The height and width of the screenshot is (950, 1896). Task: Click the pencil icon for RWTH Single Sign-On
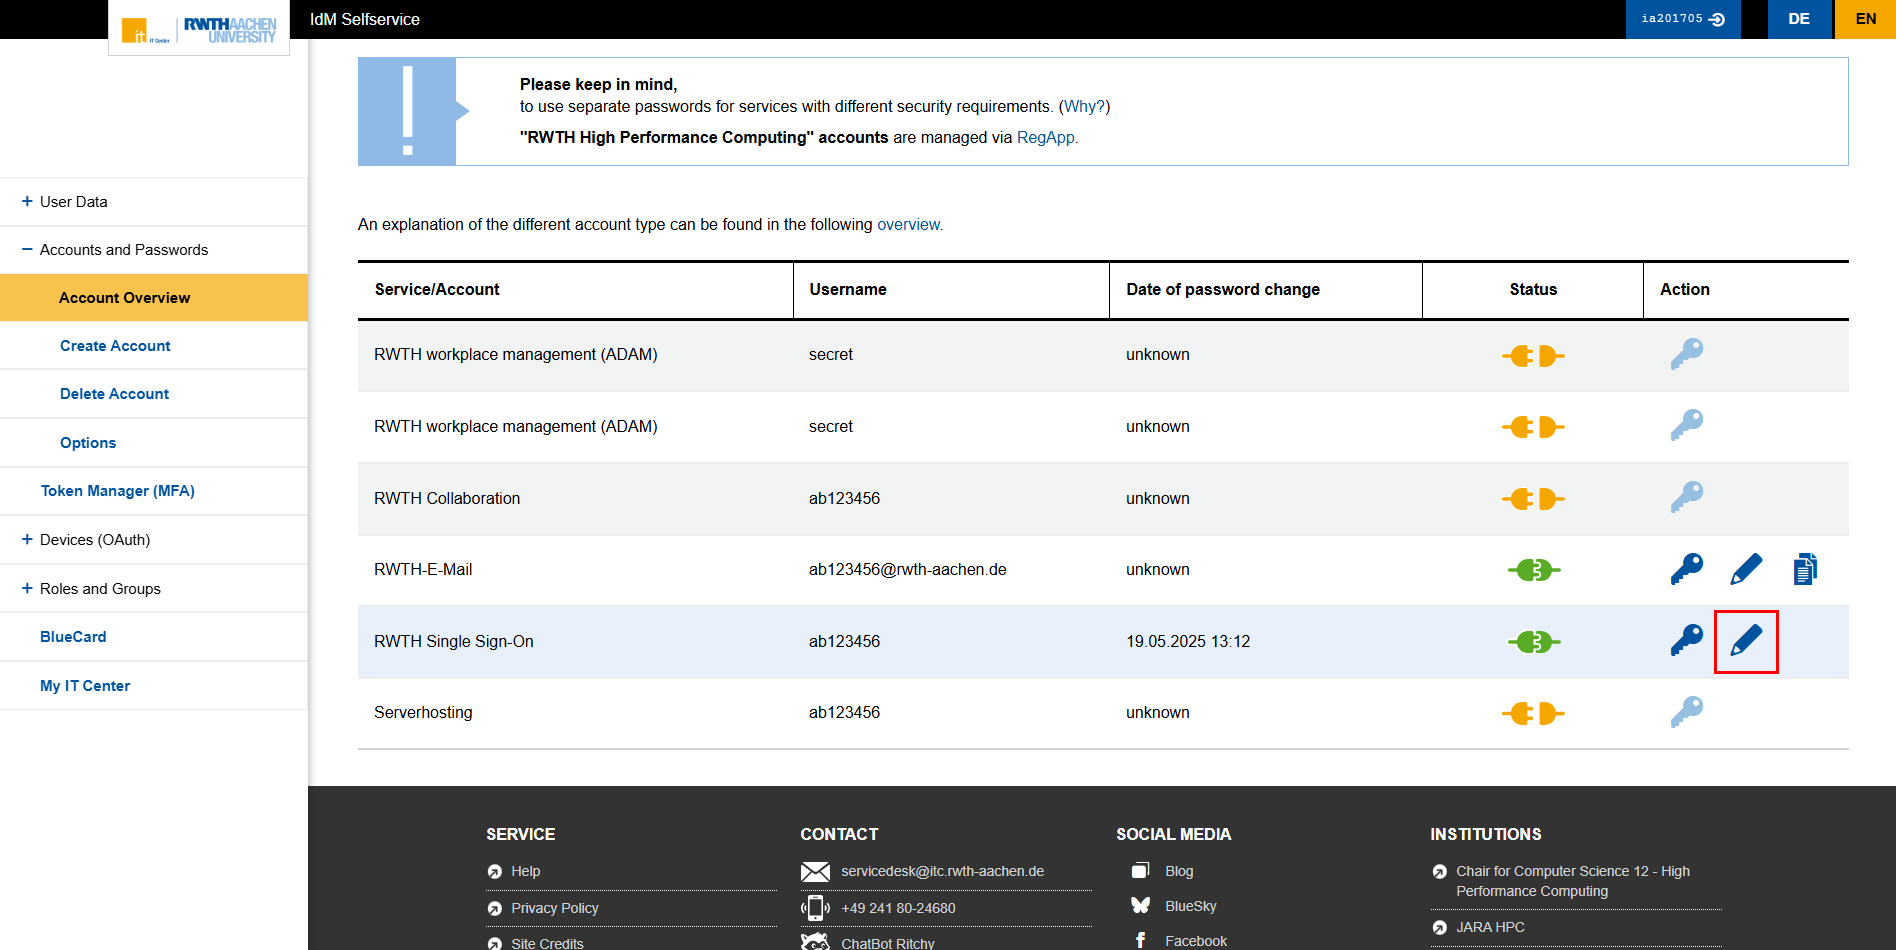pos(1746,641)
